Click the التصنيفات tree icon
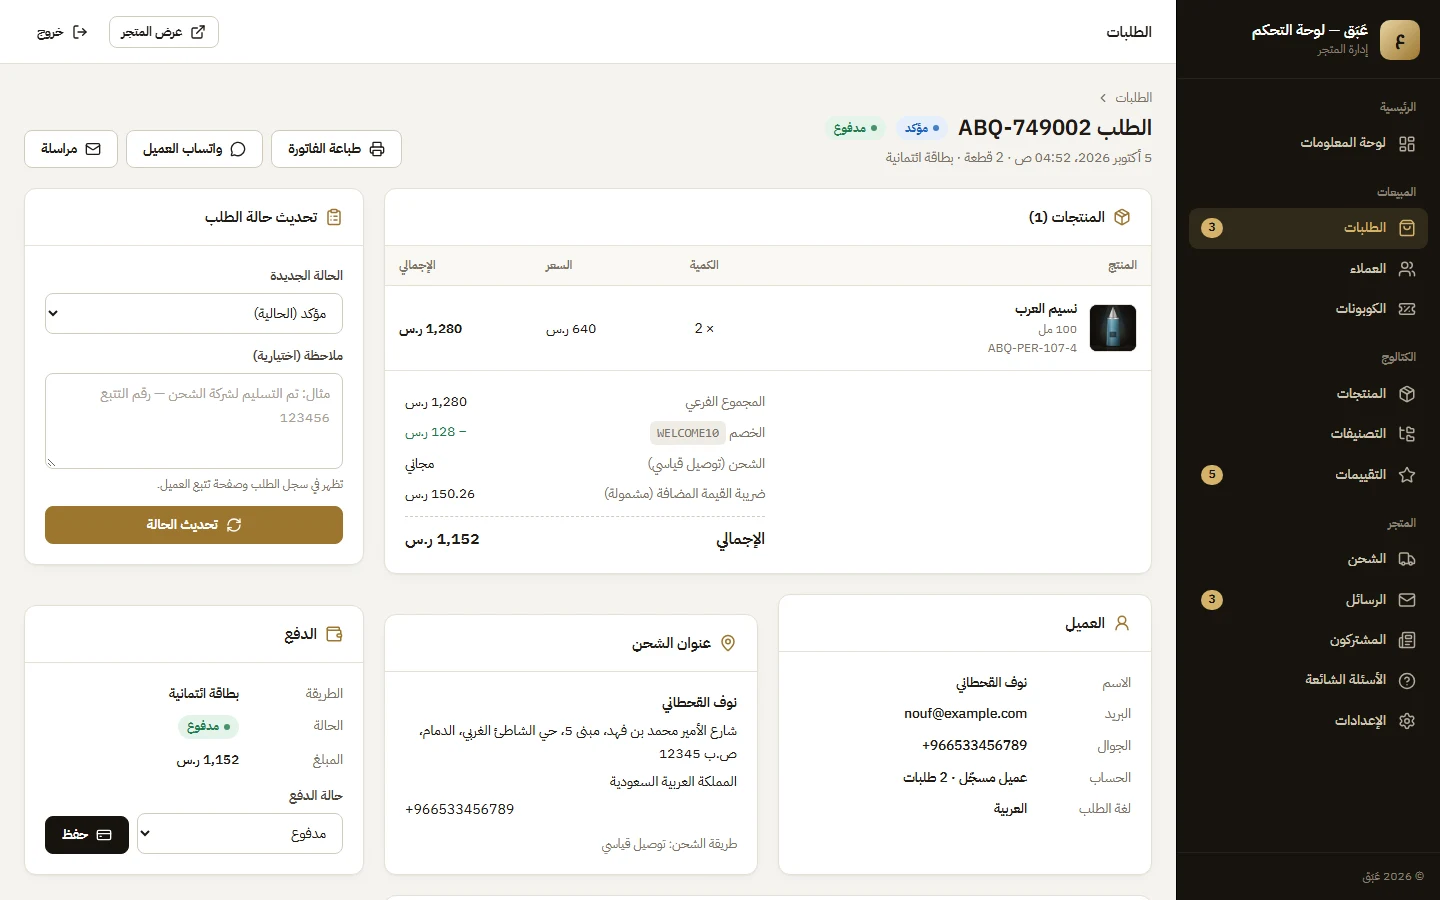Image resolution: width=1440 pixels, height=900 pixels. point(1407,434)
